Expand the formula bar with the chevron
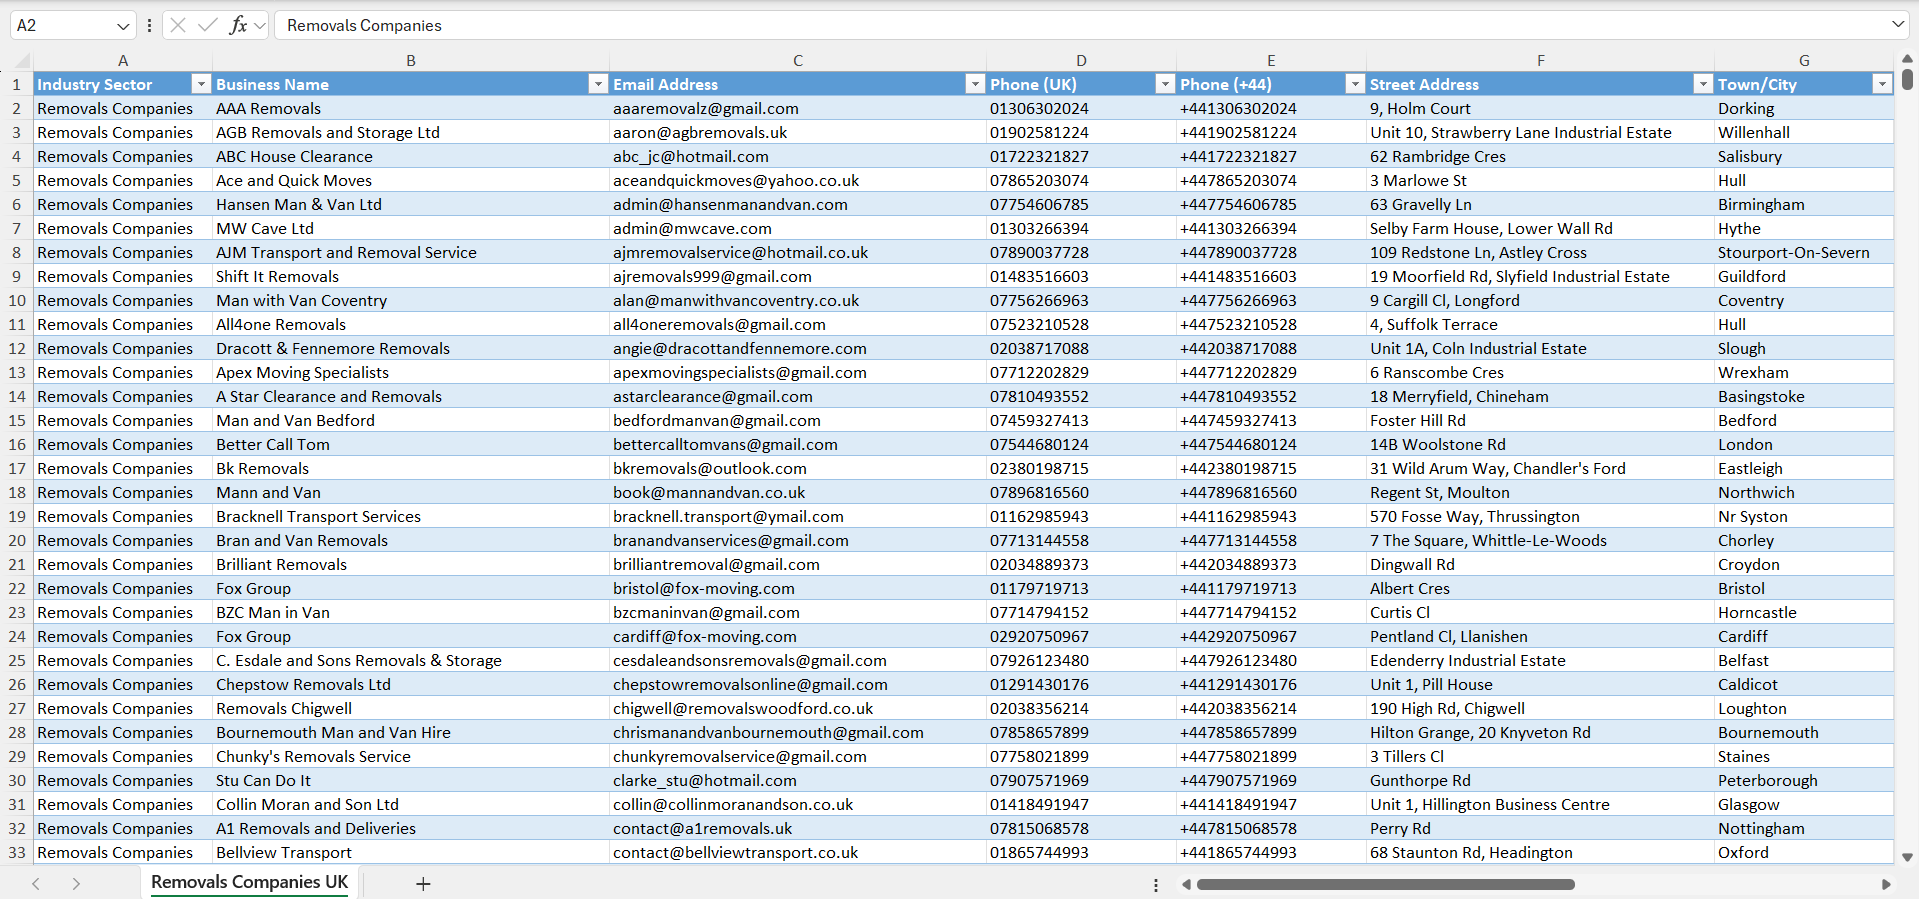Screen dimensions: 1919x899 (x=1898, y=24)
